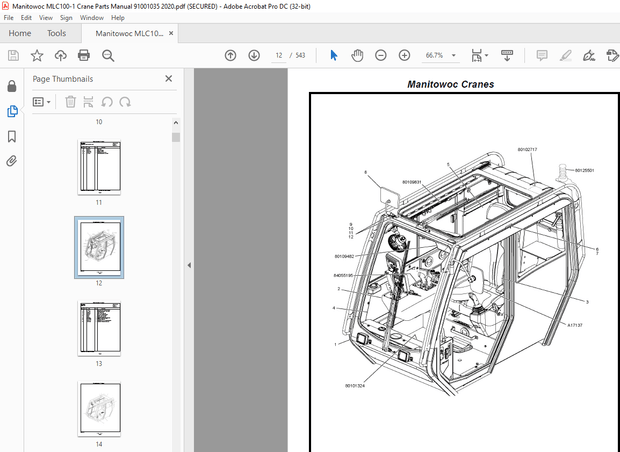Show security lock panel

pos(12,86)
